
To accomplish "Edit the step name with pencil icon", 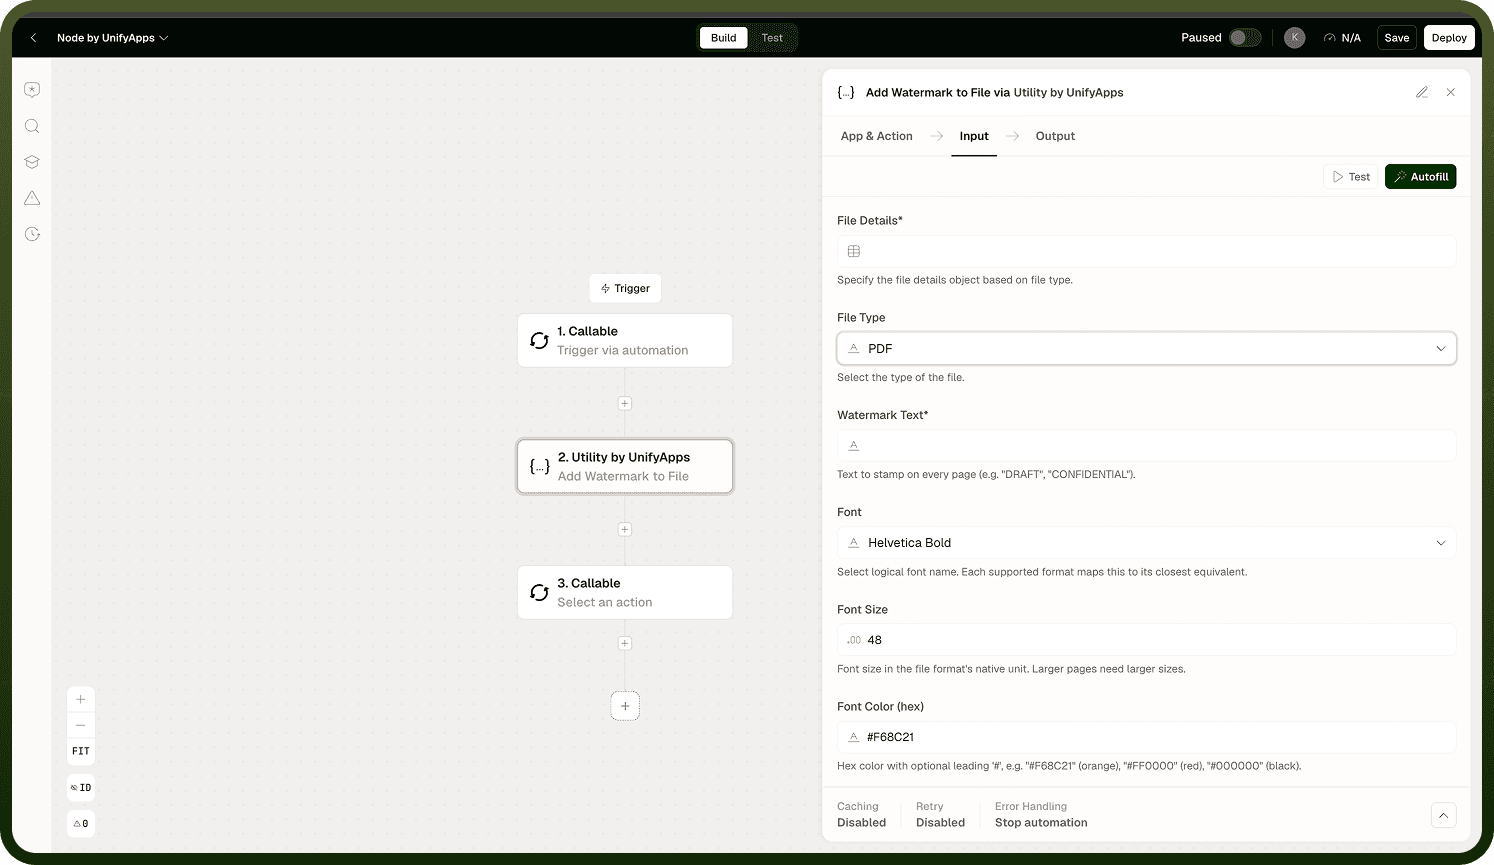I will (1422, 92).
